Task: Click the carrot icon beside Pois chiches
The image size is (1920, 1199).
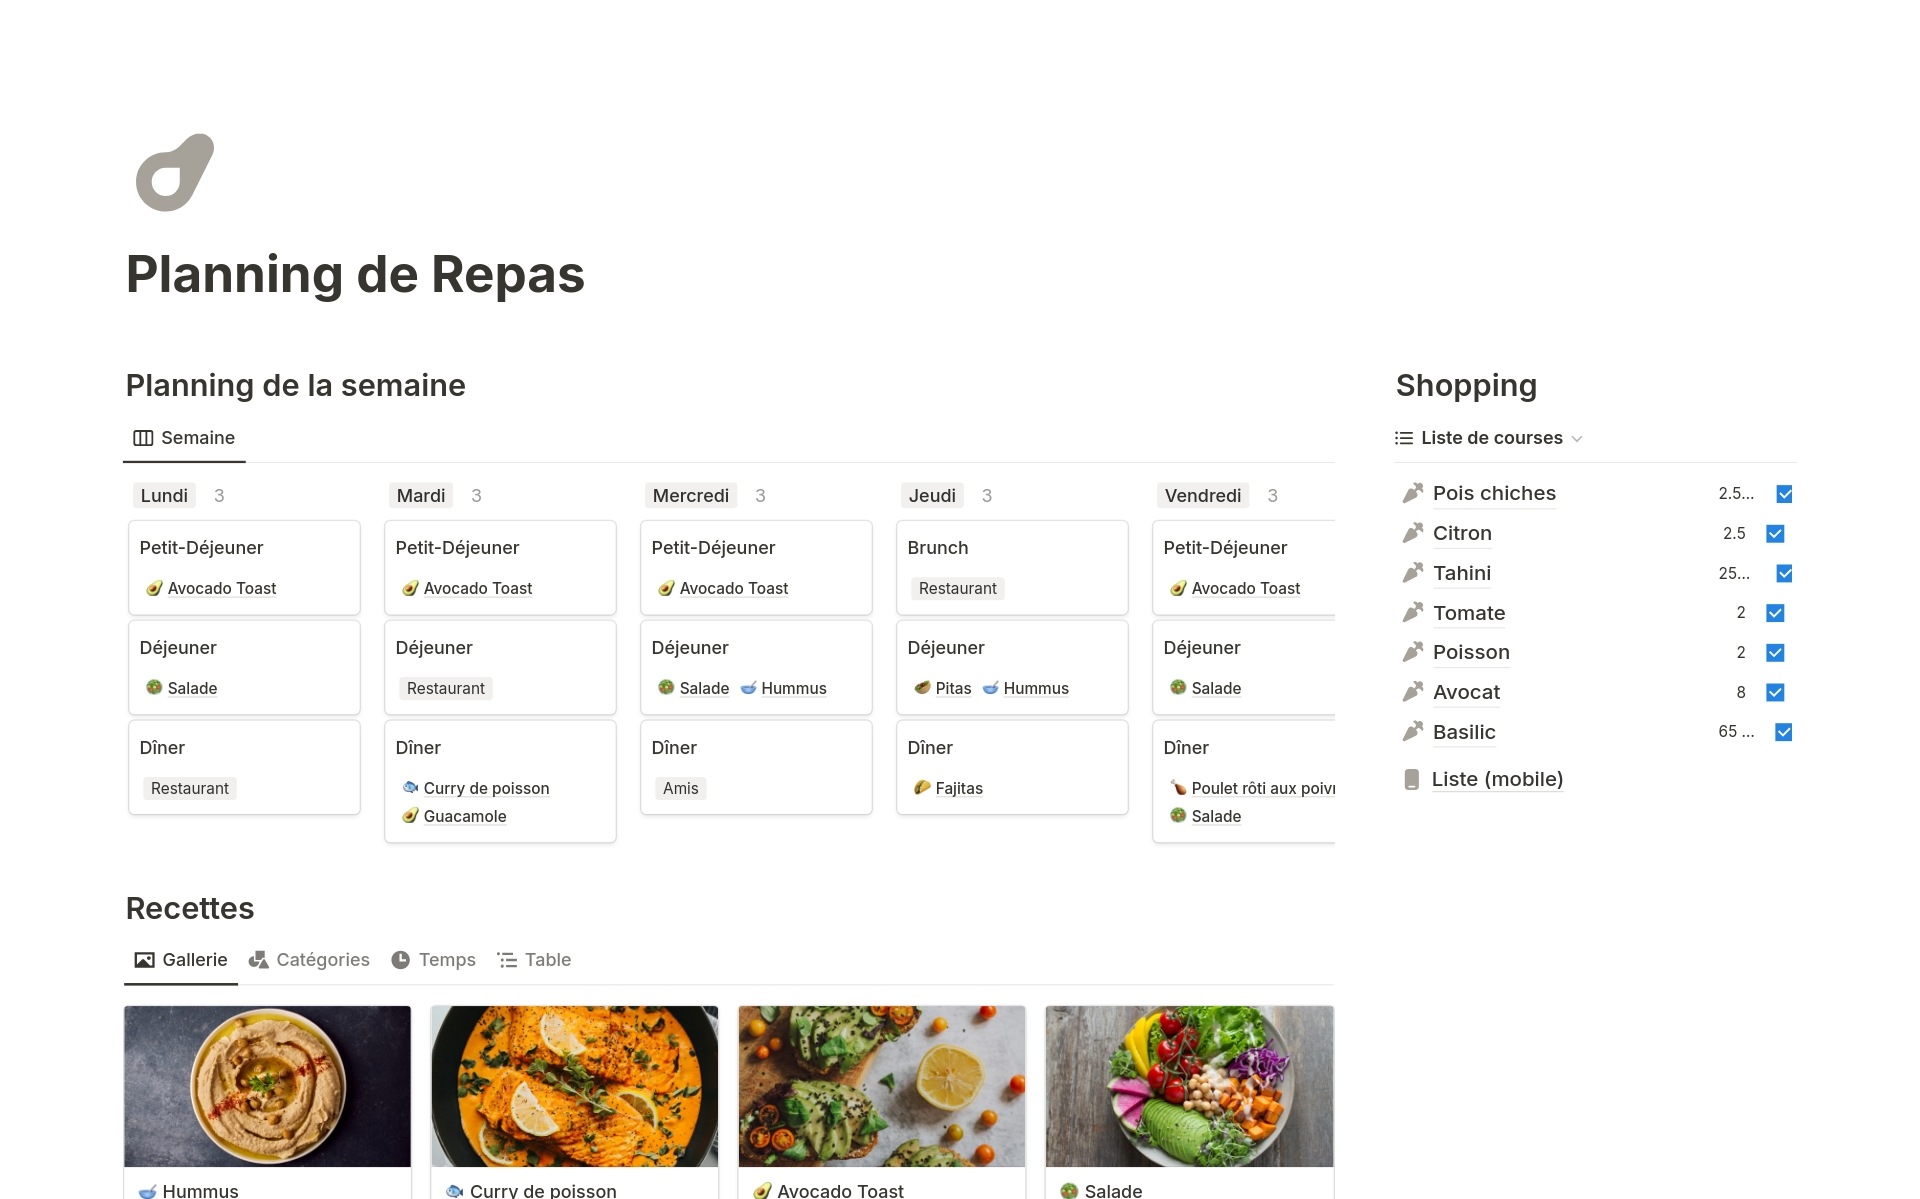Action: [x=1412, y=493]
